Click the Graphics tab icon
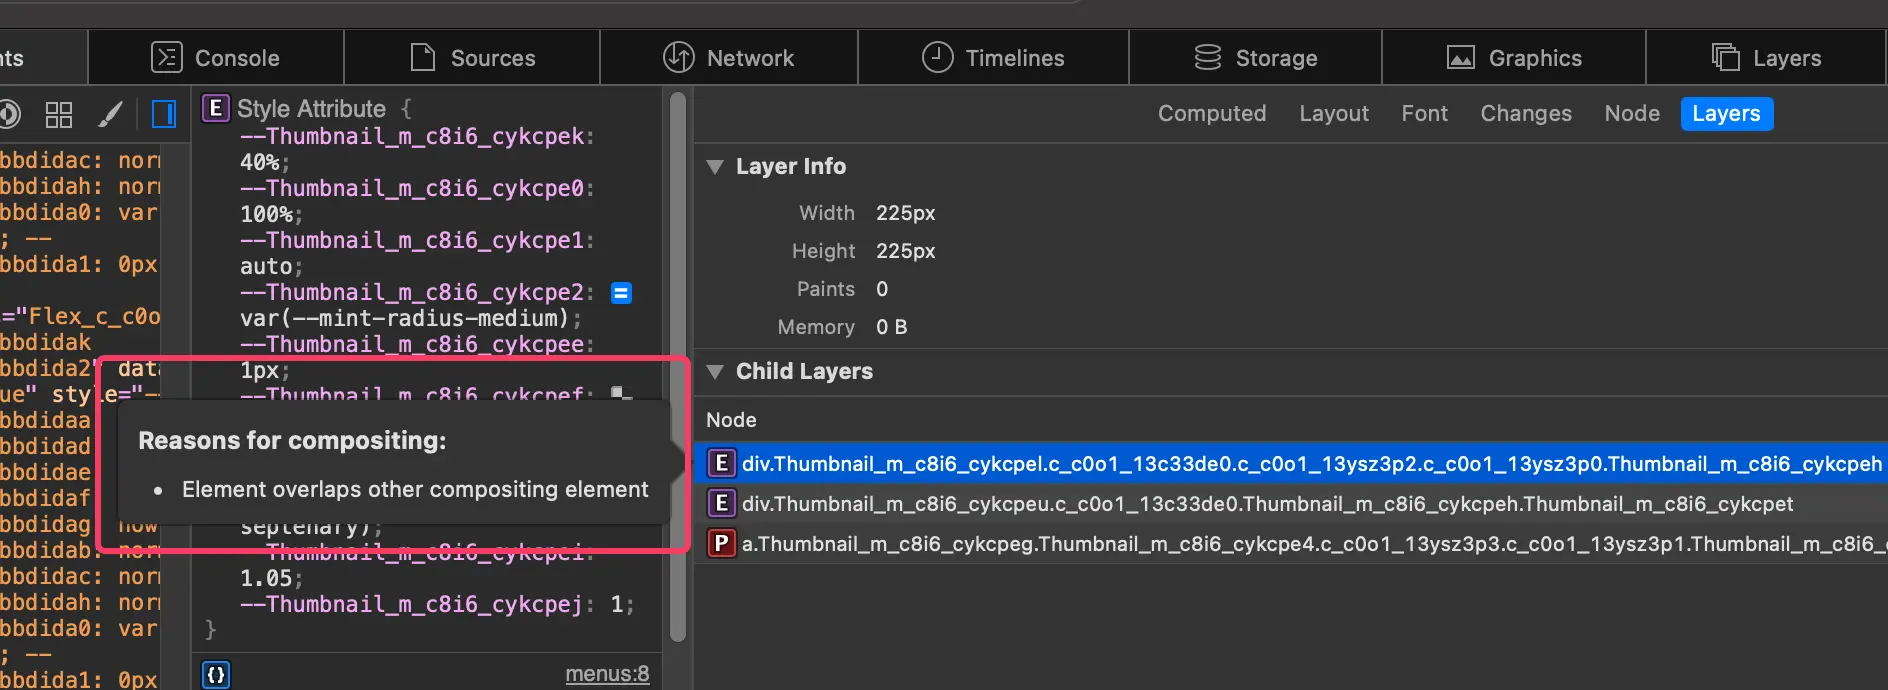Image resolution: width=1888 pixels, height=690 pixels. (1461, 58)
